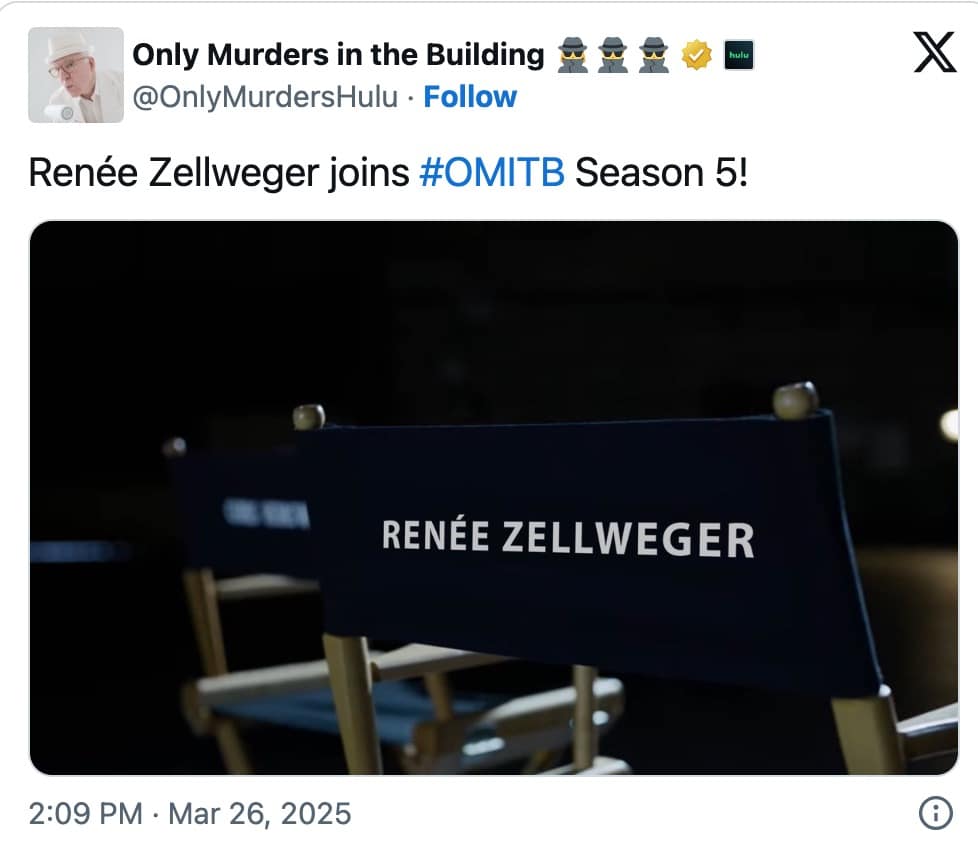
Task: Click the "Season 5!" text
Action: (x=661, y=172)
